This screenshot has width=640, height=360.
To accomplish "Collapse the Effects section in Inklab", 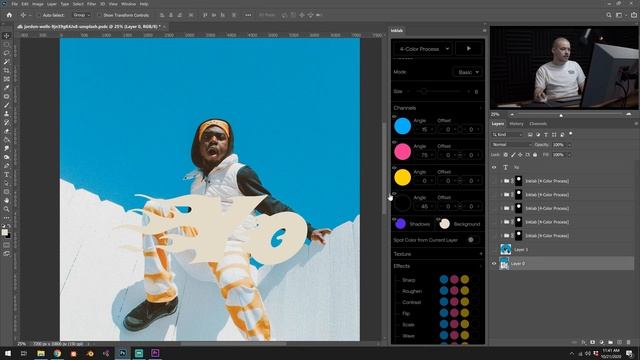I will coord(481,266).
